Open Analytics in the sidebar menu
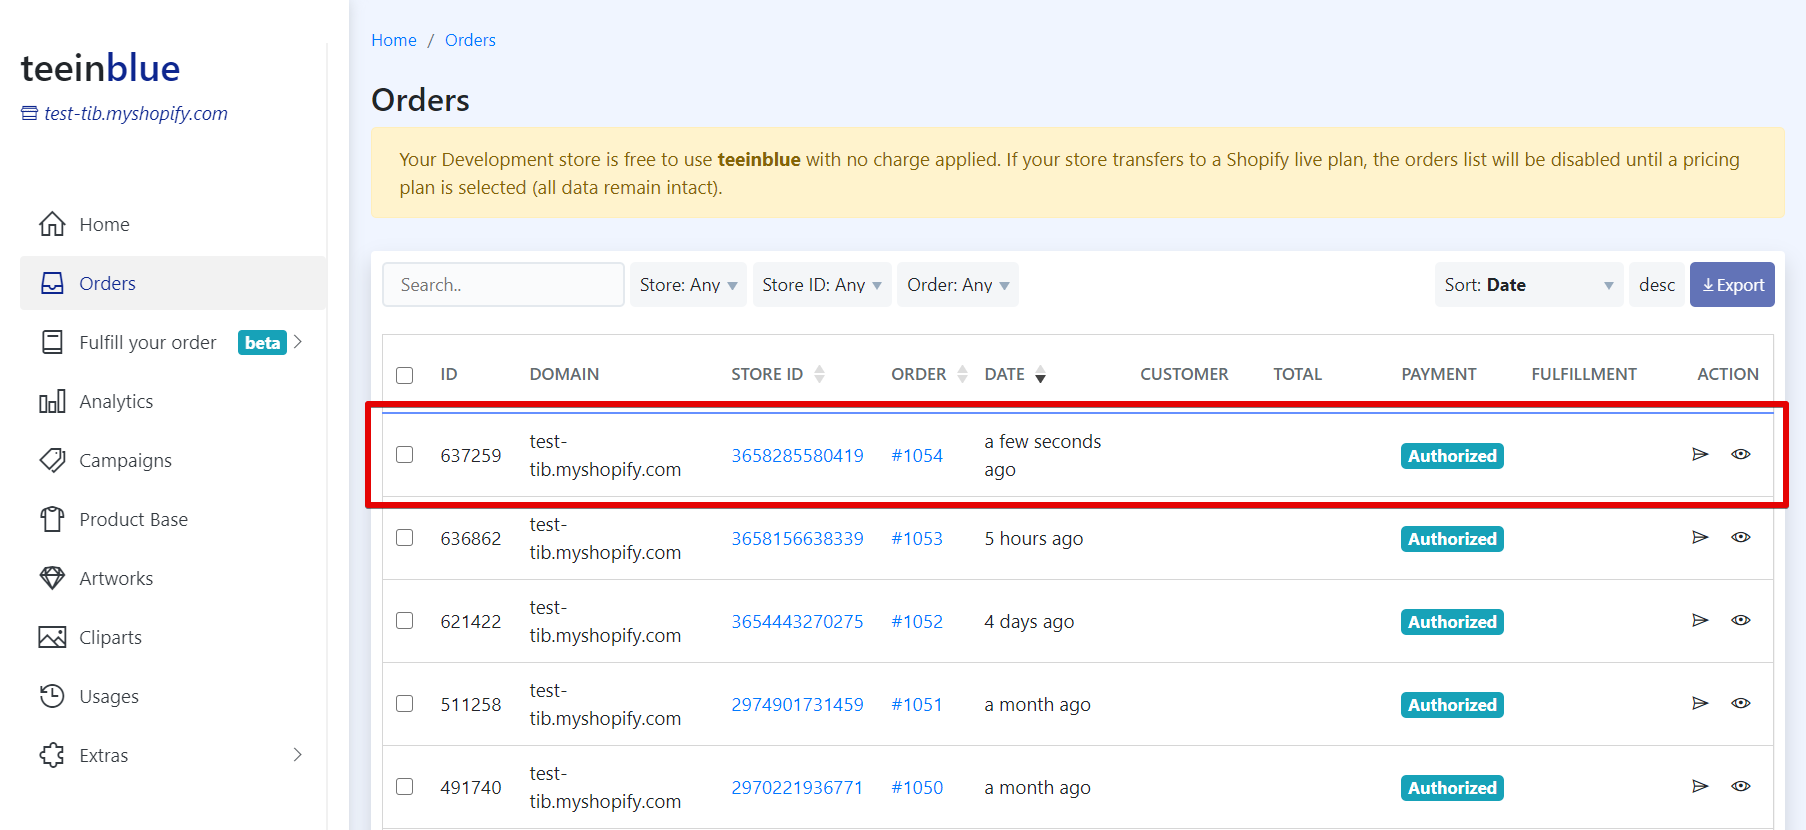This screenshot has width=1806, height=830. click(x=173, y=401)
